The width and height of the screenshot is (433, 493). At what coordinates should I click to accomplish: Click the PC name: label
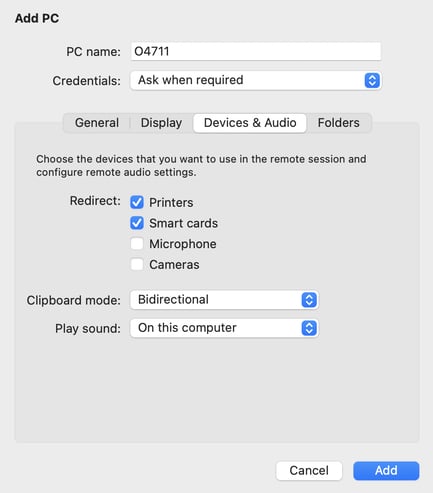(x=93, y=52)
